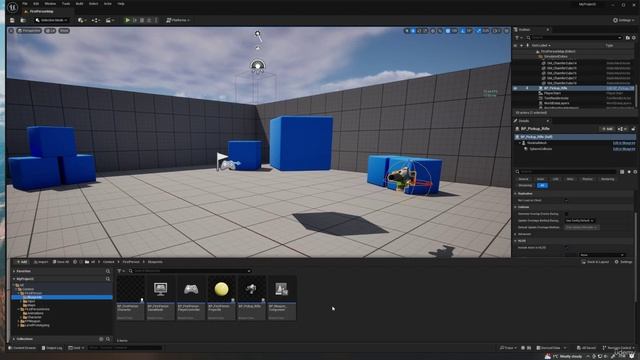Open the play options three-dot menu
640x360 pixels.
[156, 20]
